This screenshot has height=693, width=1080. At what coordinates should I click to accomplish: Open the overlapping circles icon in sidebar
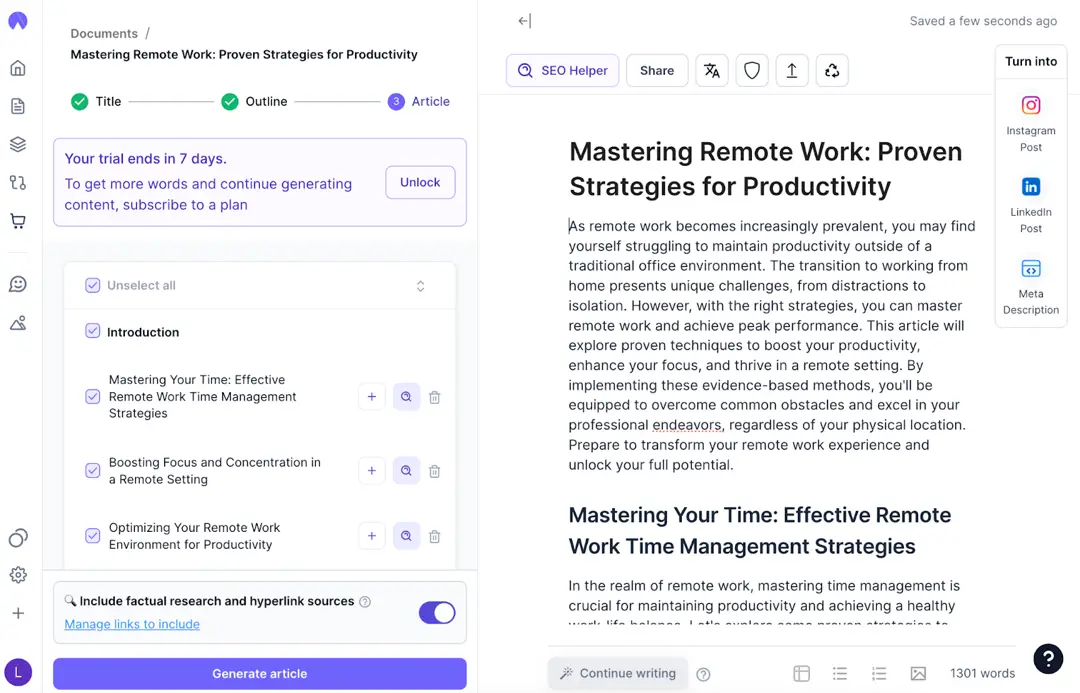[18, 537]
